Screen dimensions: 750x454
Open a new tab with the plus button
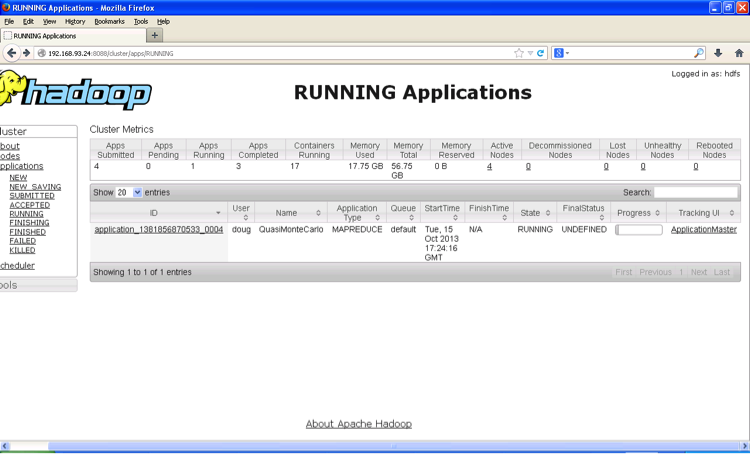[155, 35]
